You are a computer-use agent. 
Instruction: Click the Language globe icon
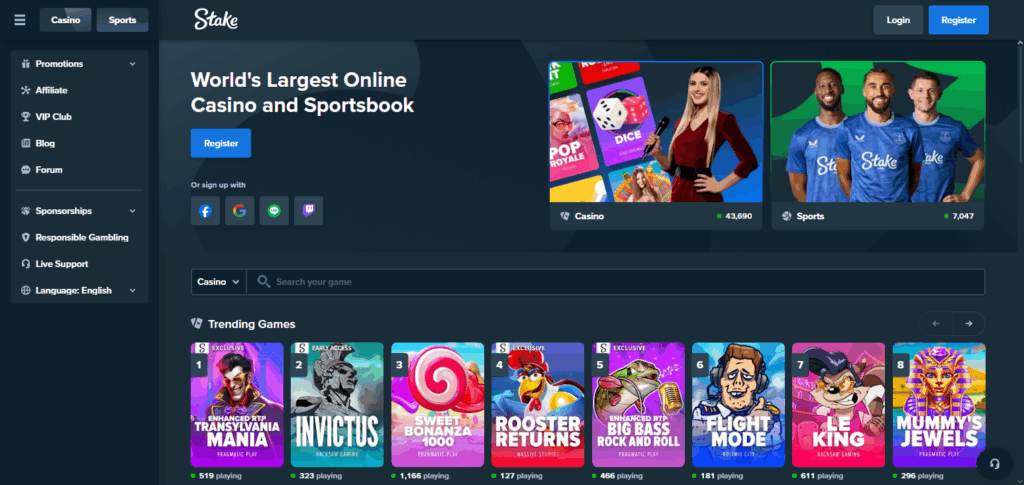[26, 290]
